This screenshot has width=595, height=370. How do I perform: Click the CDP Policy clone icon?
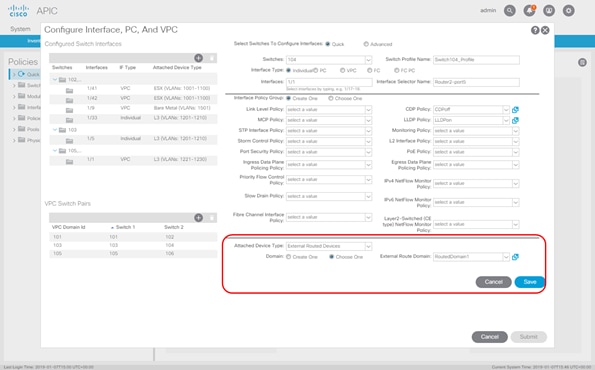515,110
